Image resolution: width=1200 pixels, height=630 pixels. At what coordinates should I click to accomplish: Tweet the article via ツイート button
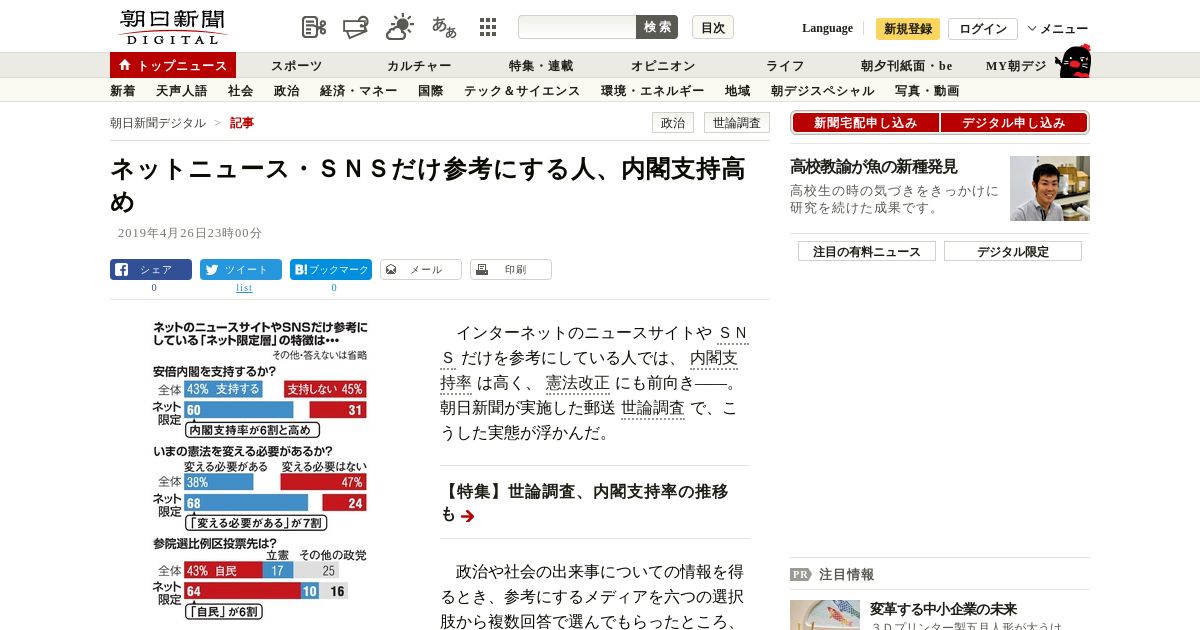[x=241, y=269]
